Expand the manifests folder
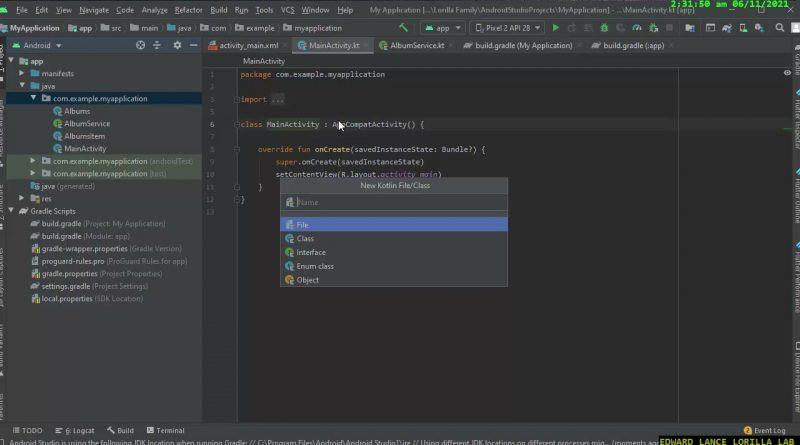This screenshot has height=445, width=800. point(22,73)
